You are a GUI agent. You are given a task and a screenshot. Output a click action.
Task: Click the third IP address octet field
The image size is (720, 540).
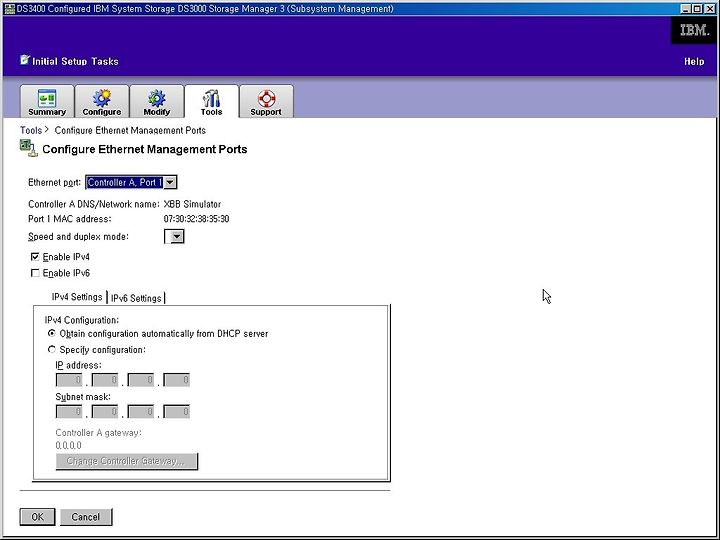tap(141, 380)
